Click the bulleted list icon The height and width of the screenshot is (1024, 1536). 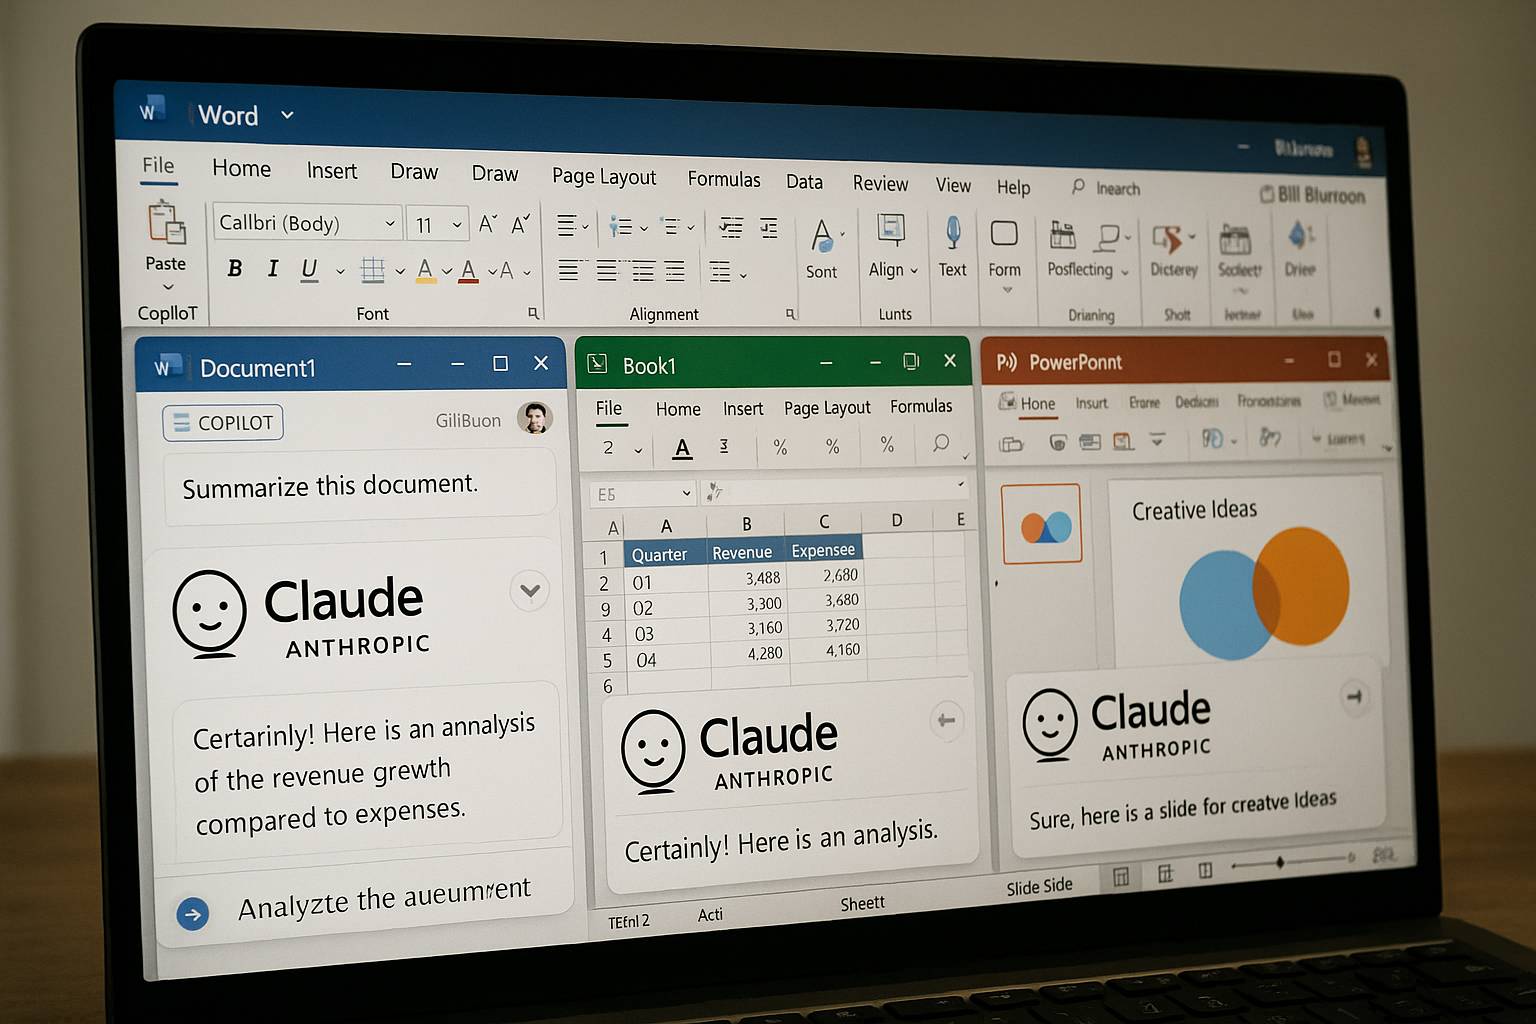621,227
